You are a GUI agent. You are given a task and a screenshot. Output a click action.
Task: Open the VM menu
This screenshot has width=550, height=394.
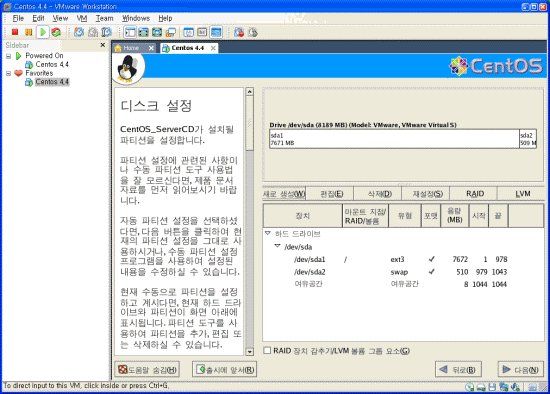click(82, 18)
